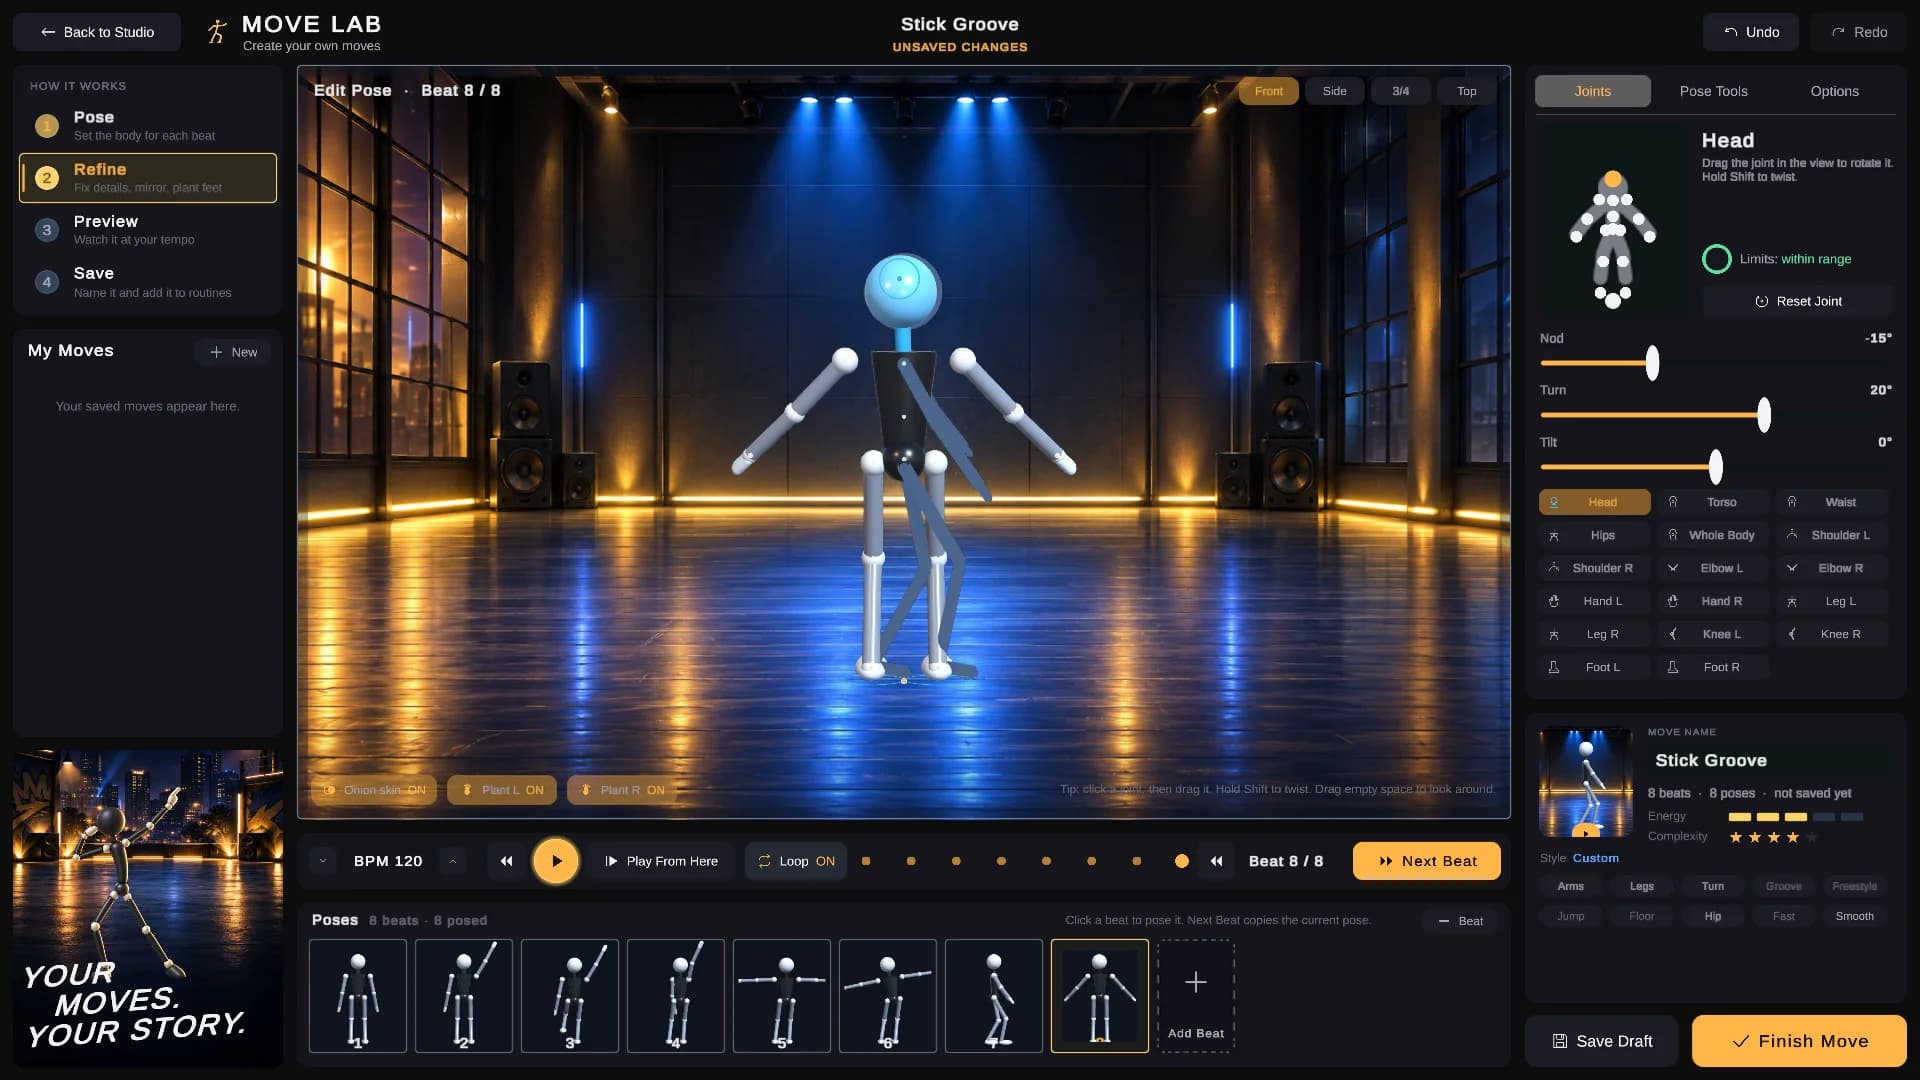Select the Shoulder L joint

pos(1832,535)
